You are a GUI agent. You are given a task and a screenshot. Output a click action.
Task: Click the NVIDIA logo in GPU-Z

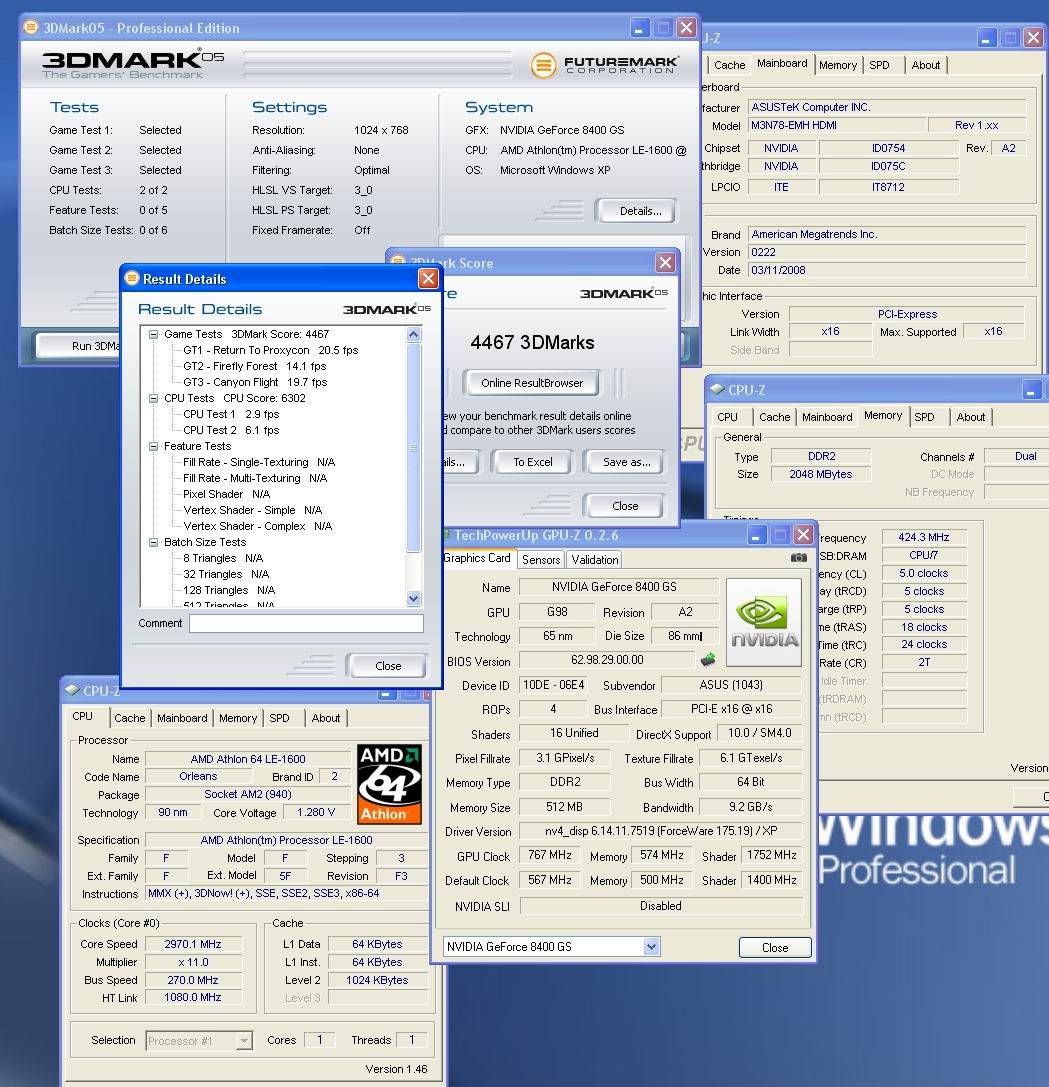[x=763, y=622]
